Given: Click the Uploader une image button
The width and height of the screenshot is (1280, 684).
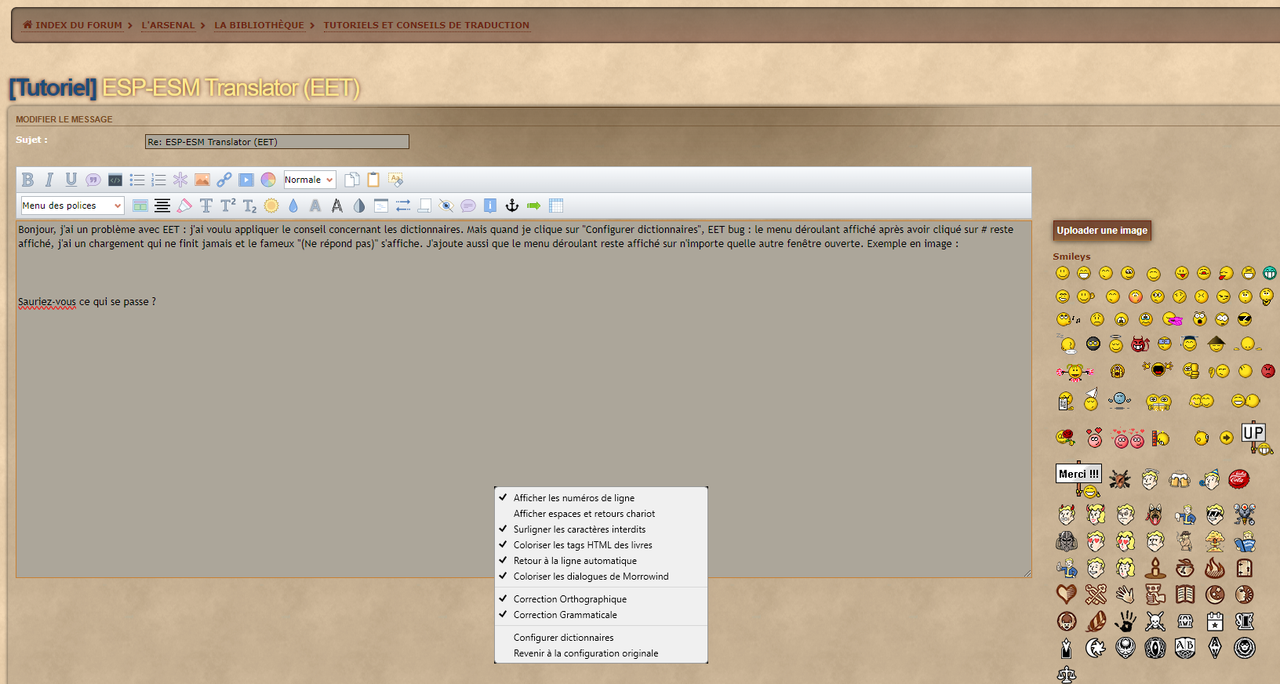Looking at the screenshot, I should click(1102, 231).
